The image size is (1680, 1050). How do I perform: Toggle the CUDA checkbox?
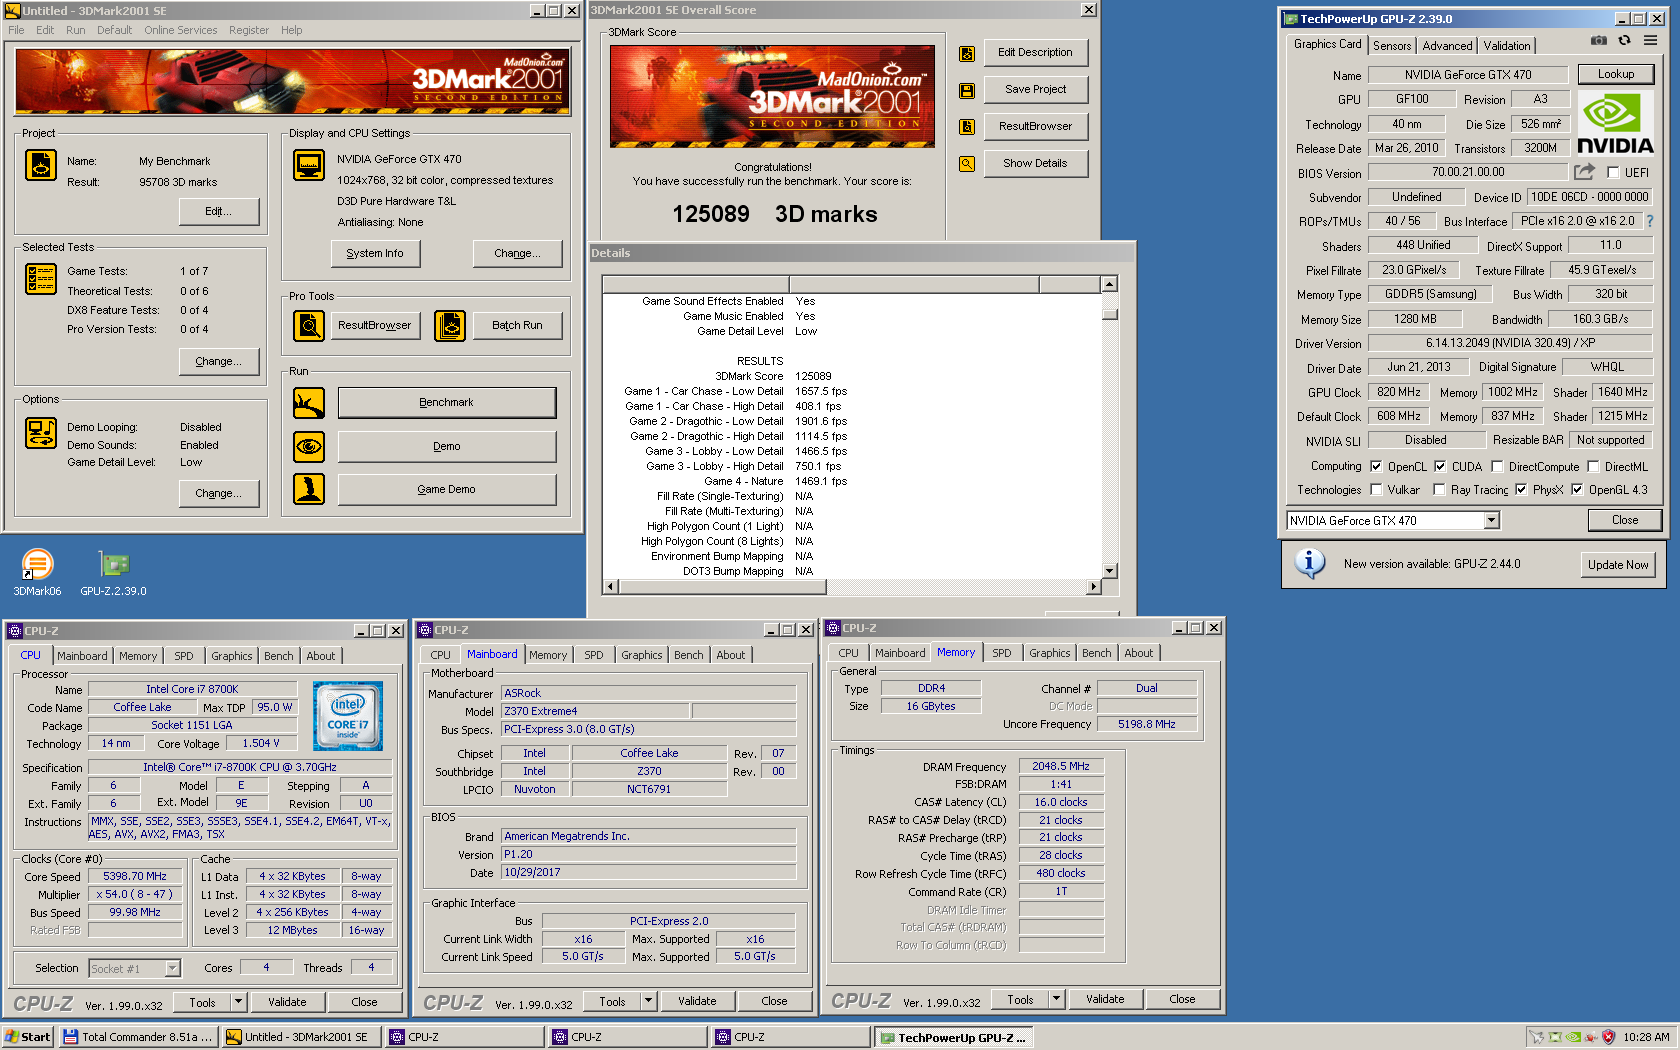coord(1440,466)
